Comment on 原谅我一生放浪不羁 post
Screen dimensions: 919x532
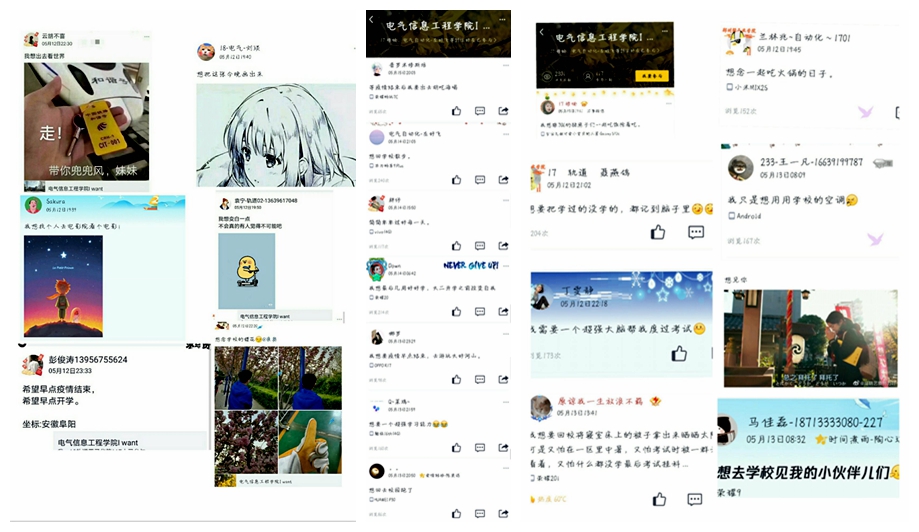coord(695,499)
